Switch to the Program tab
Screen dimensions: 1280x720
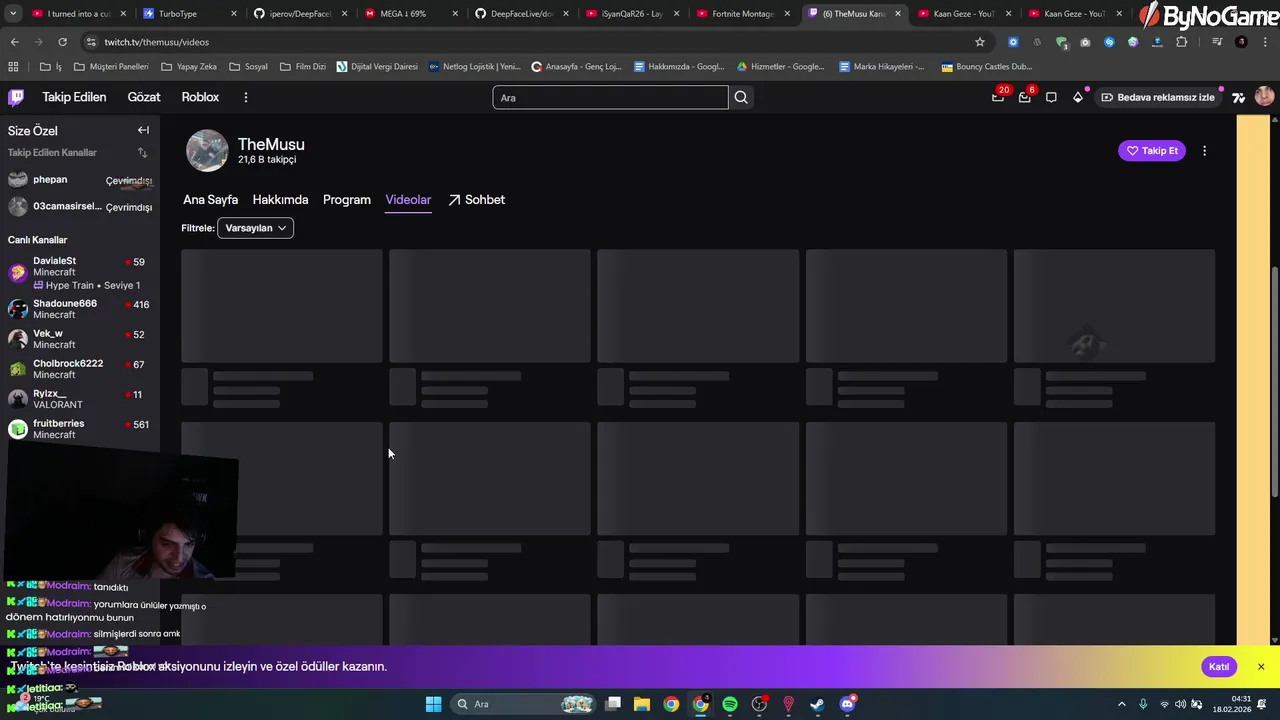coord(347,200)
